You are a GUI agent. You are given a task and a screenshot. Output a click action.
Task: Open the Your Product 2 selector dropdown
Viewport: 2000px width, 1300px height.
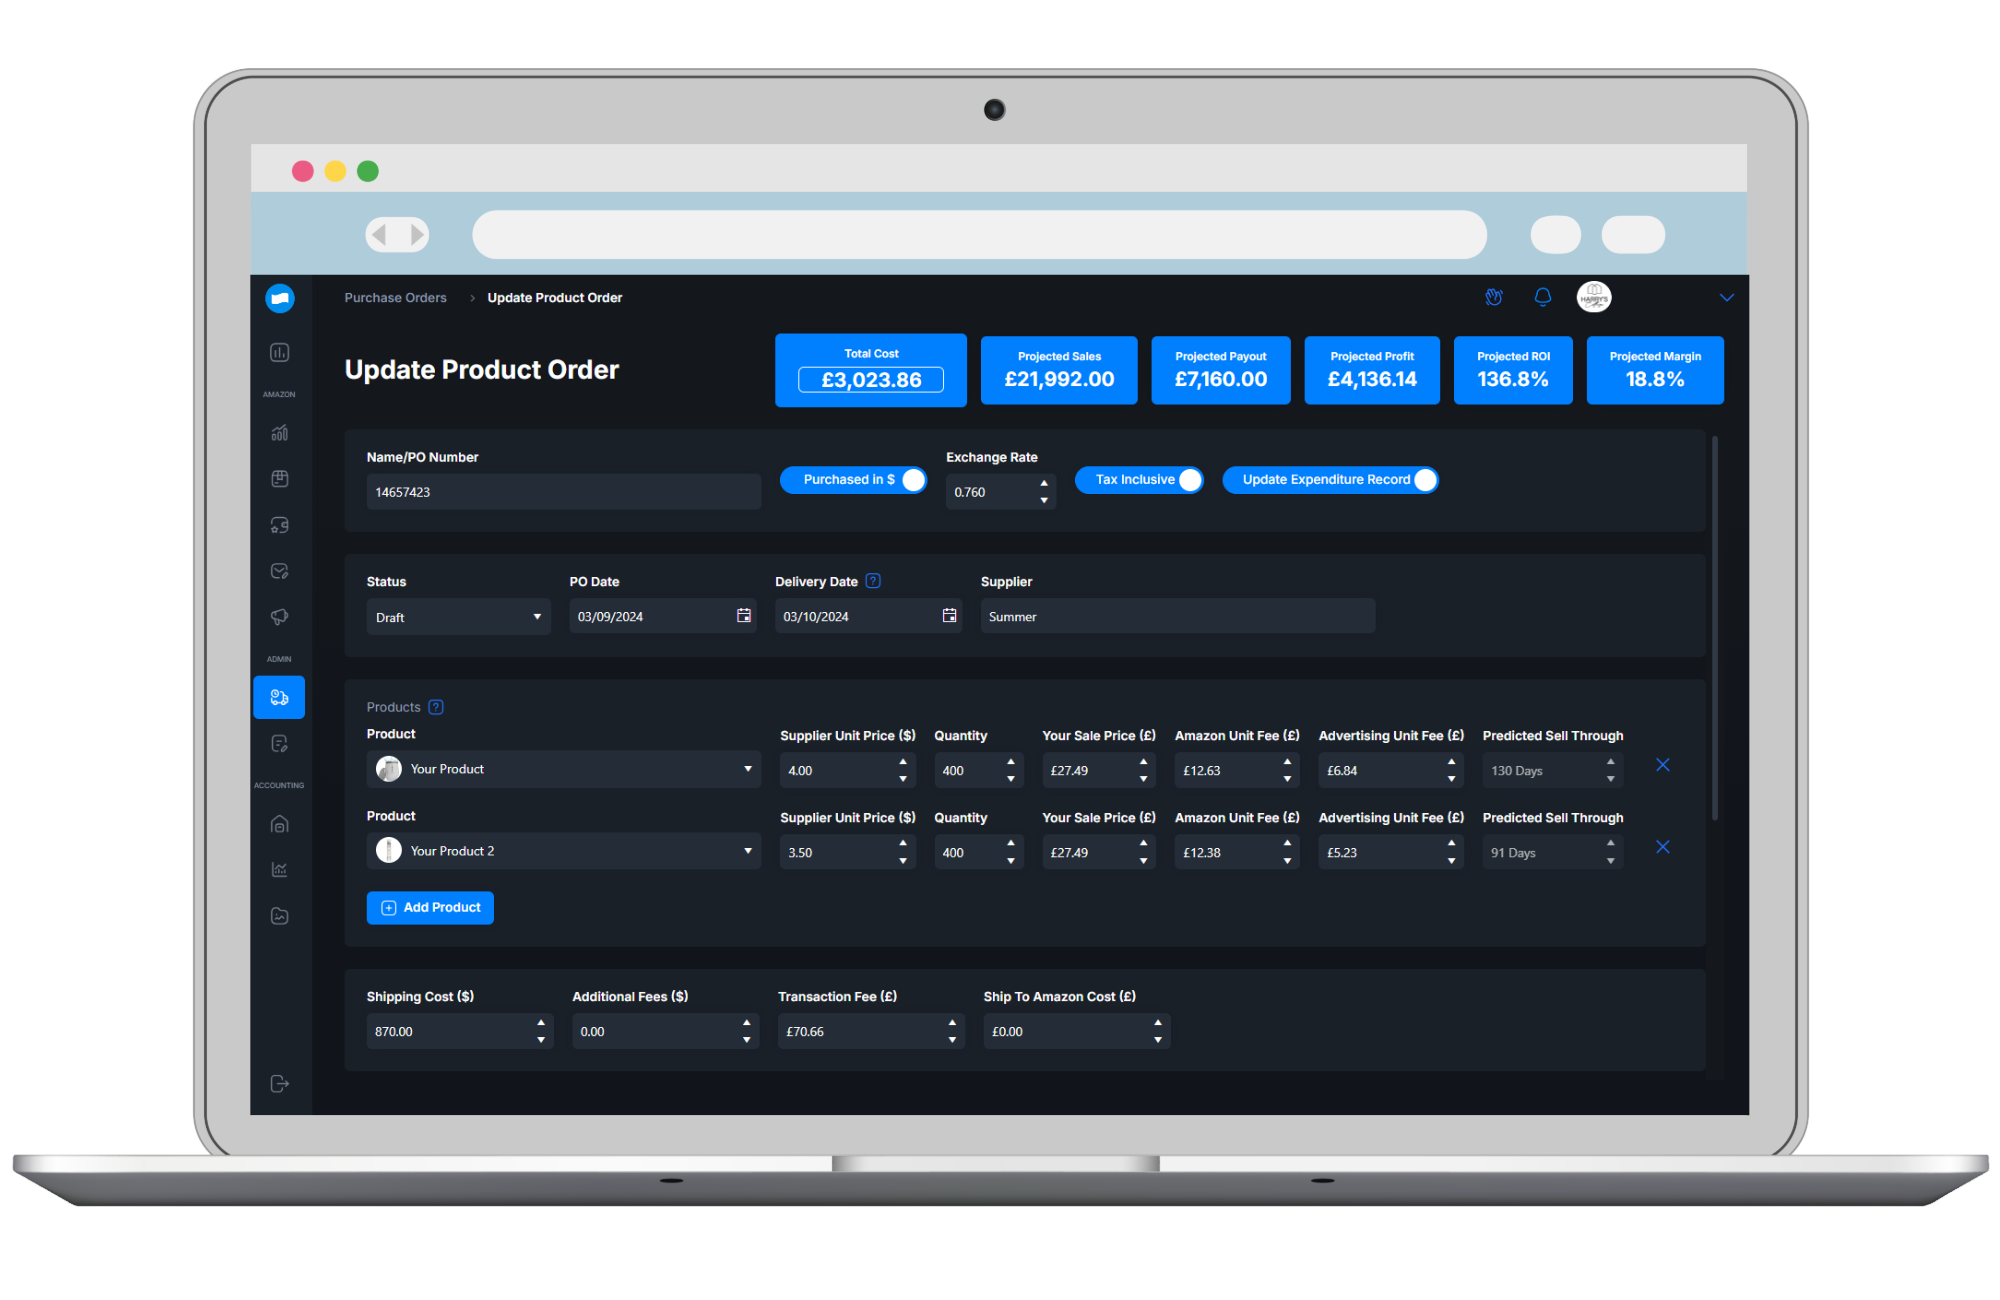pyautogui.click(x=564, y=851)
